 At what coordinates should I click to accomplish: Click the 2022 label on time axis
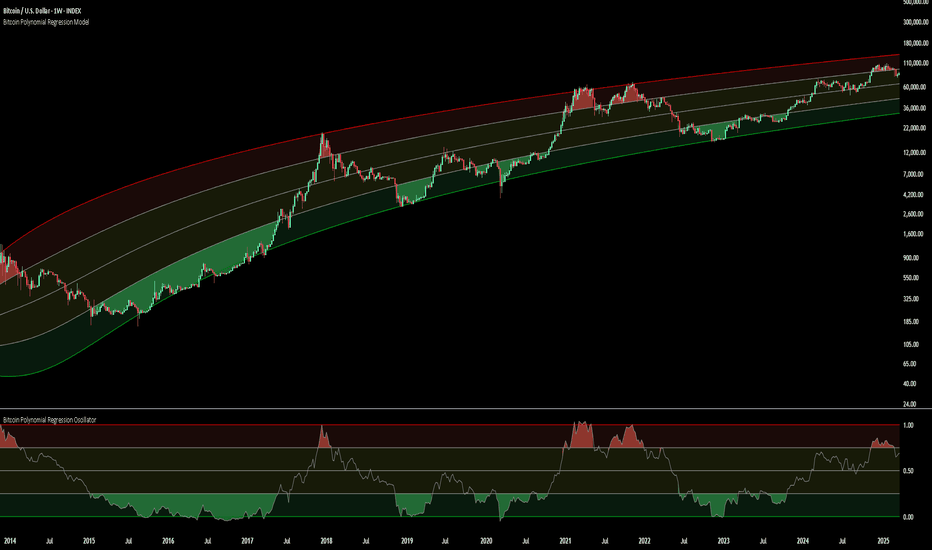tap(644, 541)
